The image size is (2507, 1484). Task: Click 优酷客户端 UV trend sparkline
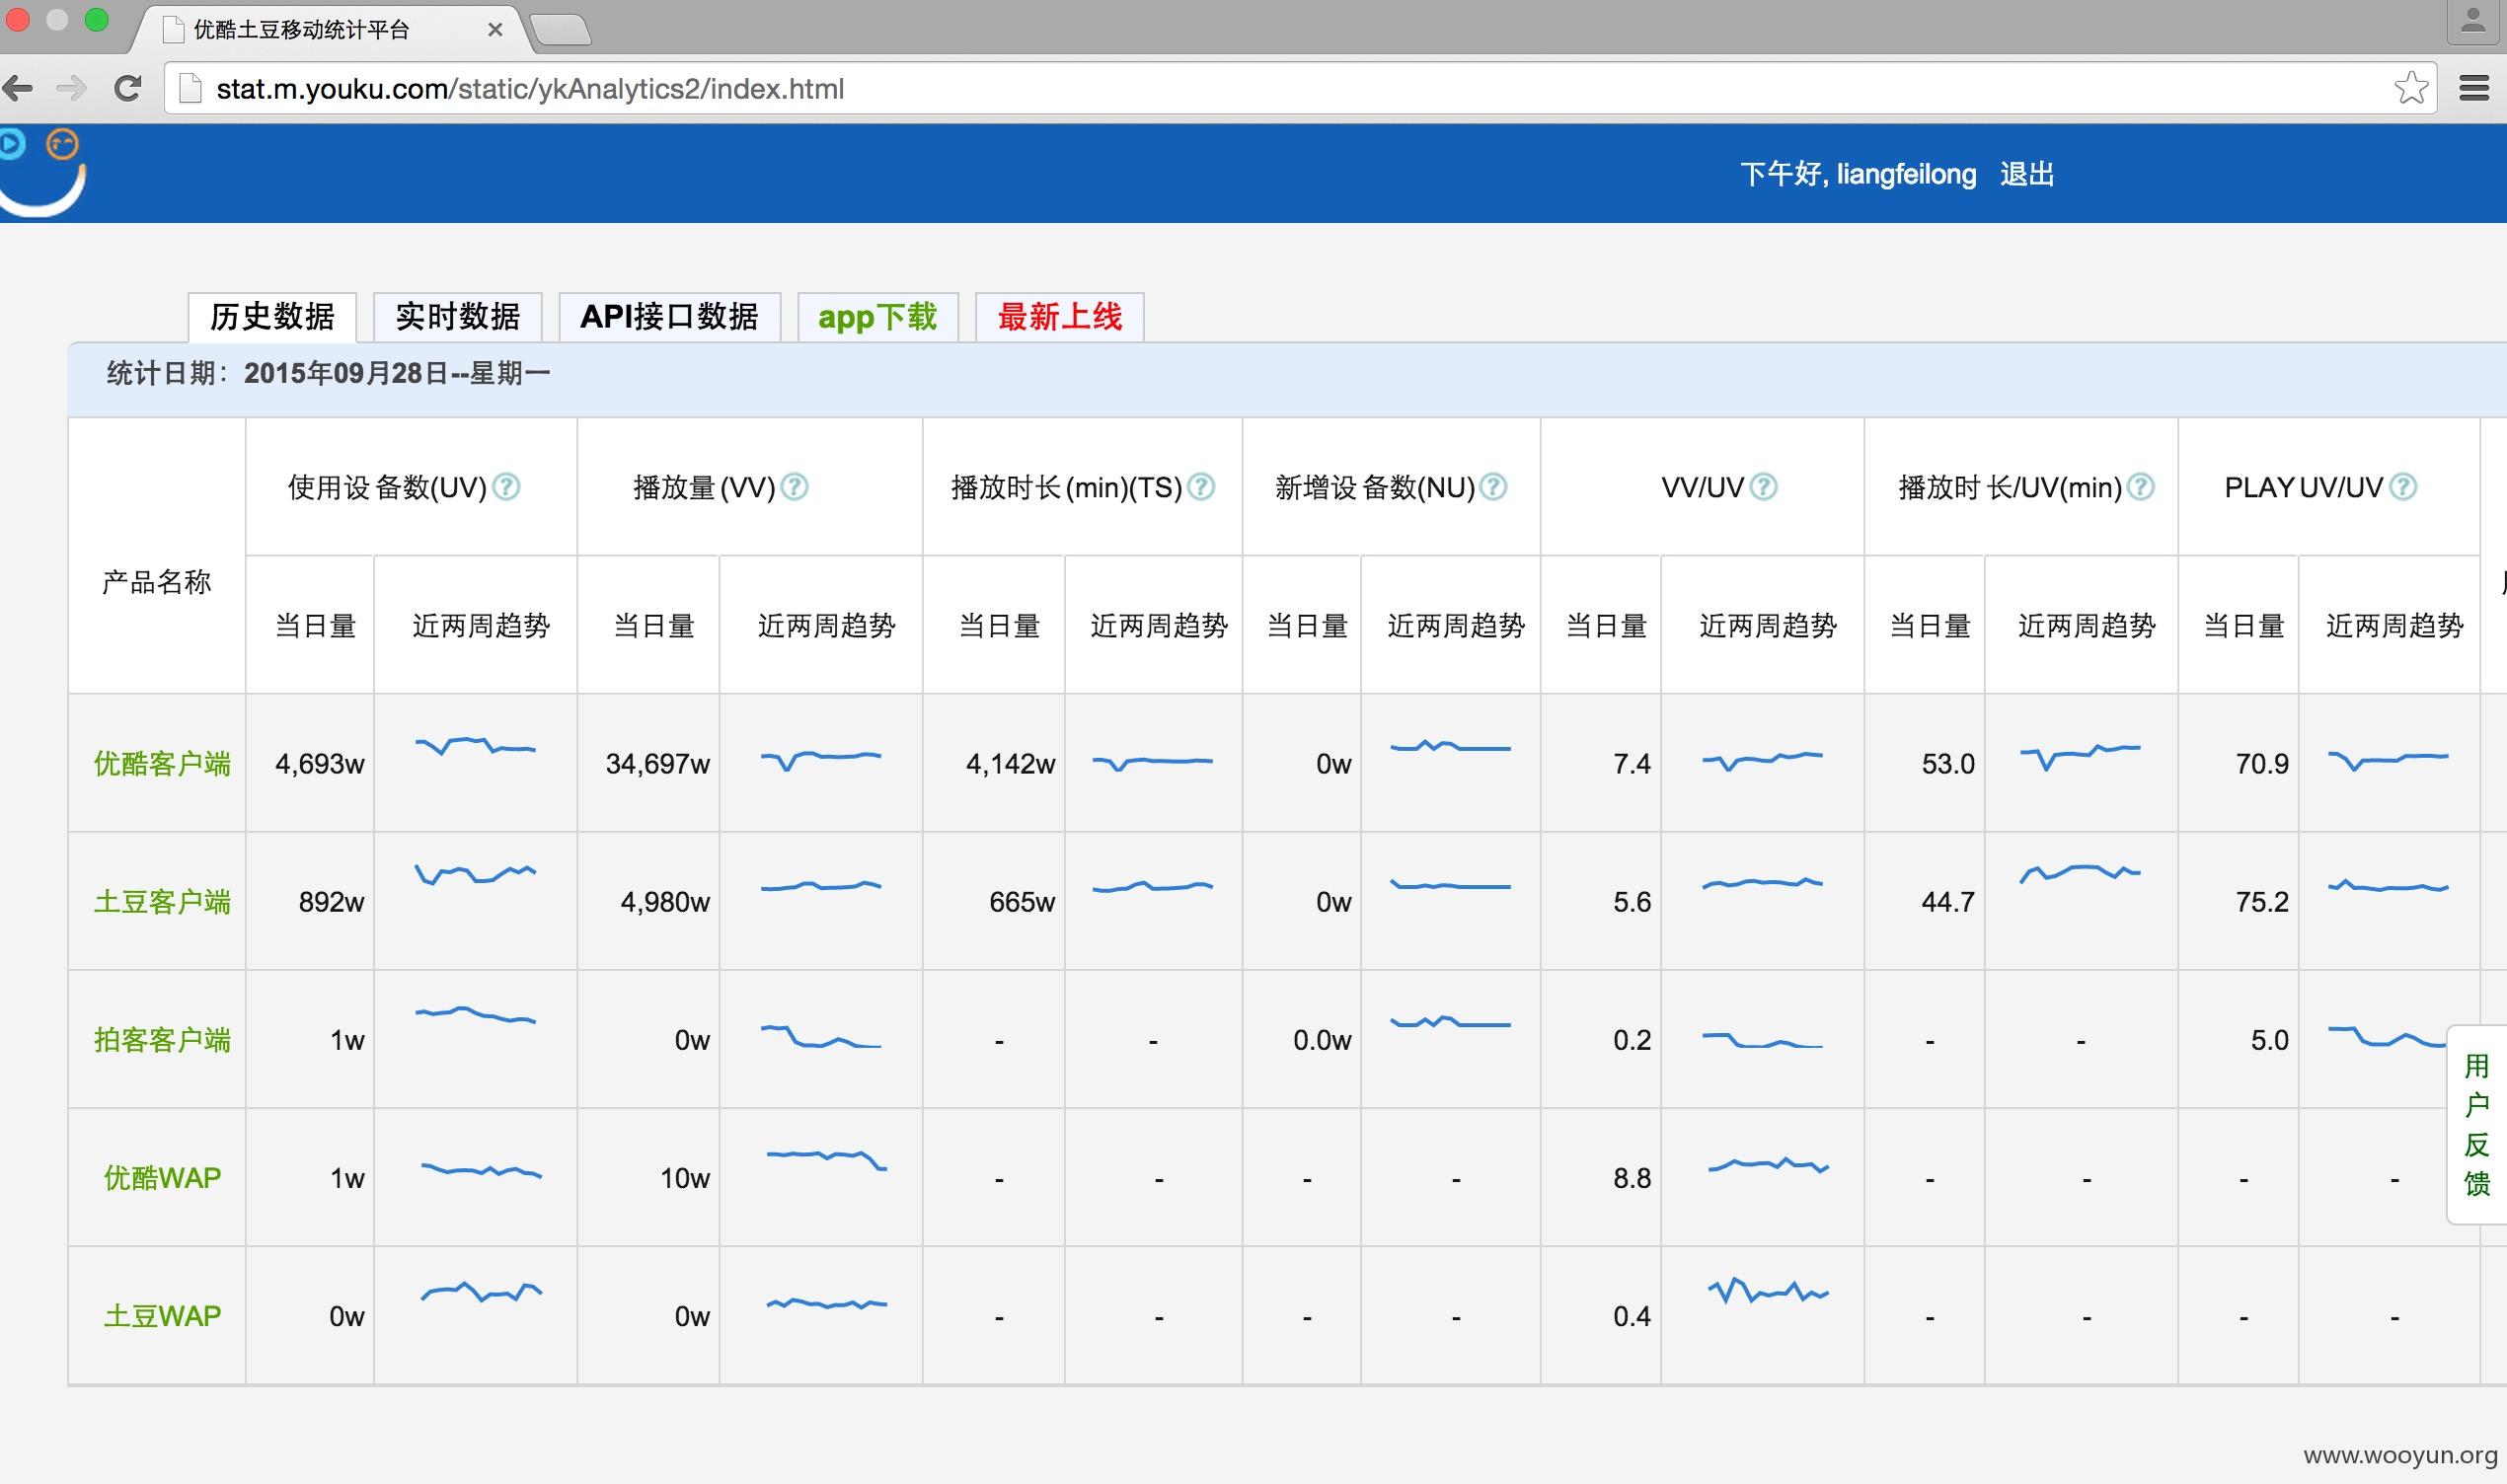[x=476, y=746]
